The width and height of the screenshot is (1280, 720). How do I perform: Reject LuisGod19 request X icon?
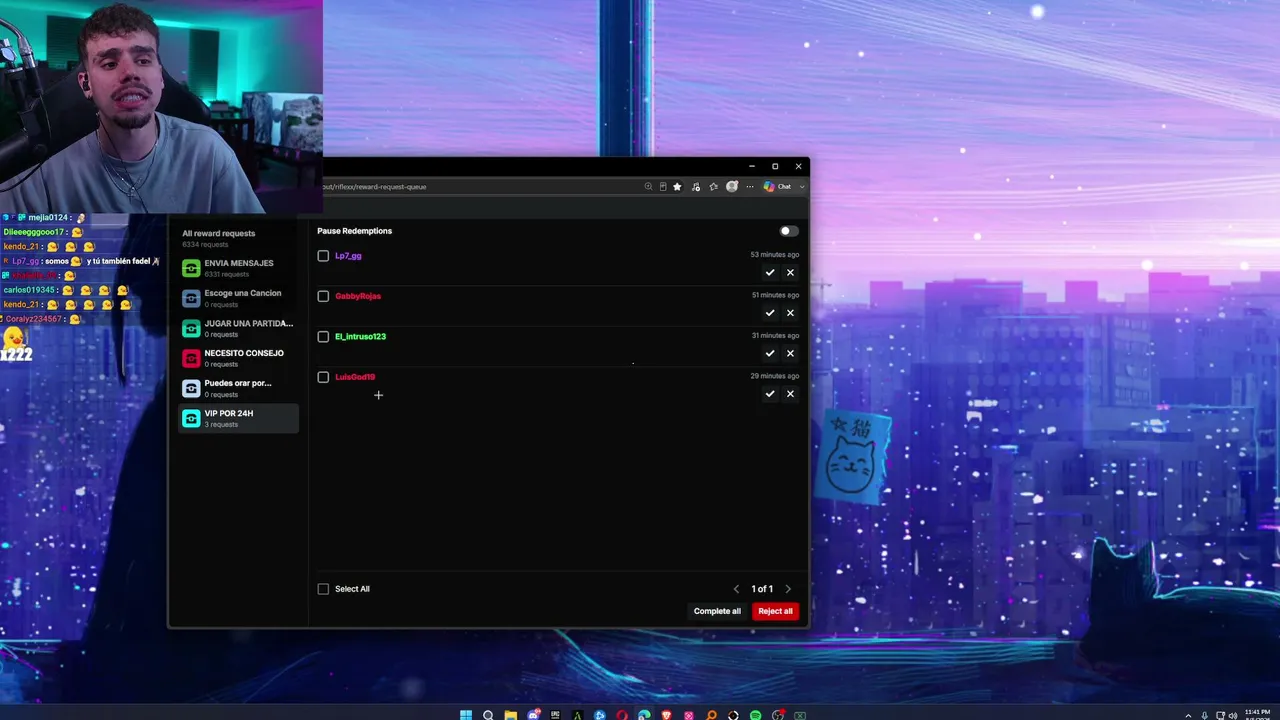(x=790, y=394)
